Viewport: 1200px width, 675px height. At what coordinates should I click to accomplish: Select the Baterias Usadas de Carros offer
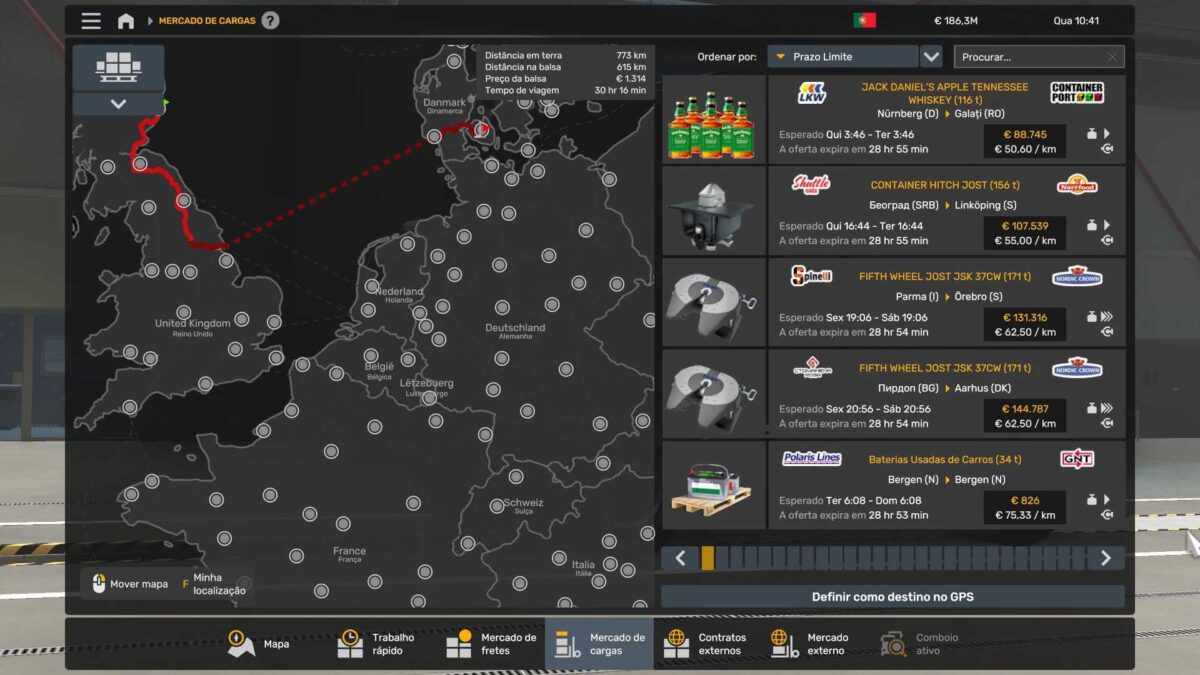[946, 485]
